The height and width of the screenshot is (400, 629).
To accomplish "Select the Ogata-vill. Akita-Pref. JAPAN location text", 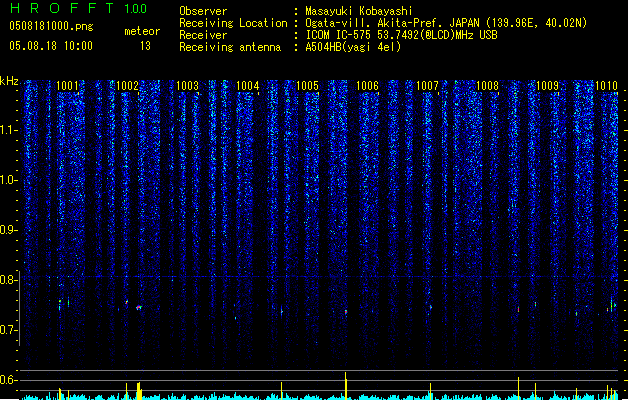I will (446, 23).
